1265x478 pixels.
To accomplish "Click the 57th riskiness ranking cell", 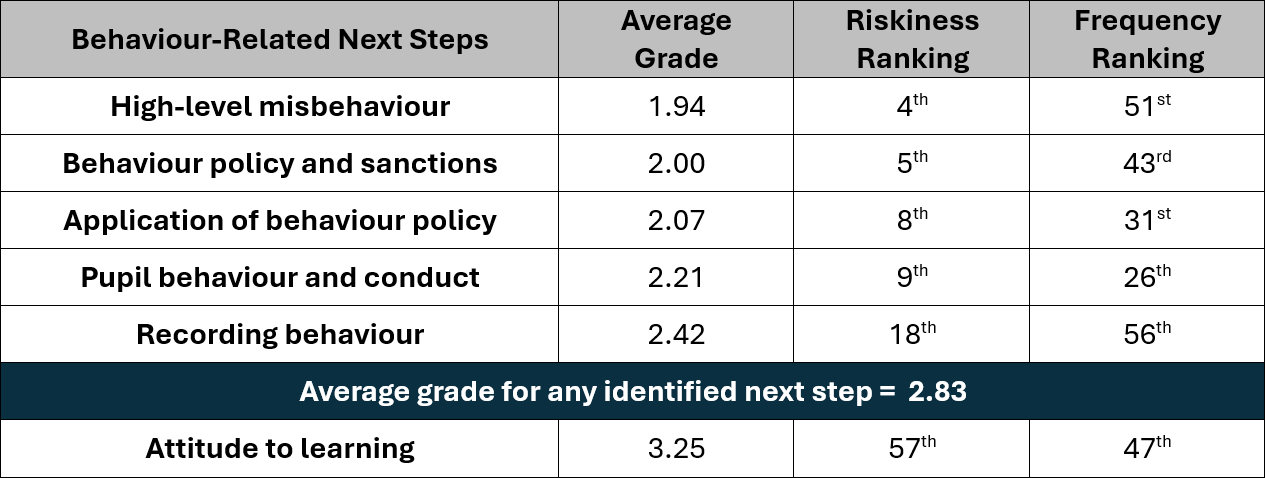I will [912, 449].
